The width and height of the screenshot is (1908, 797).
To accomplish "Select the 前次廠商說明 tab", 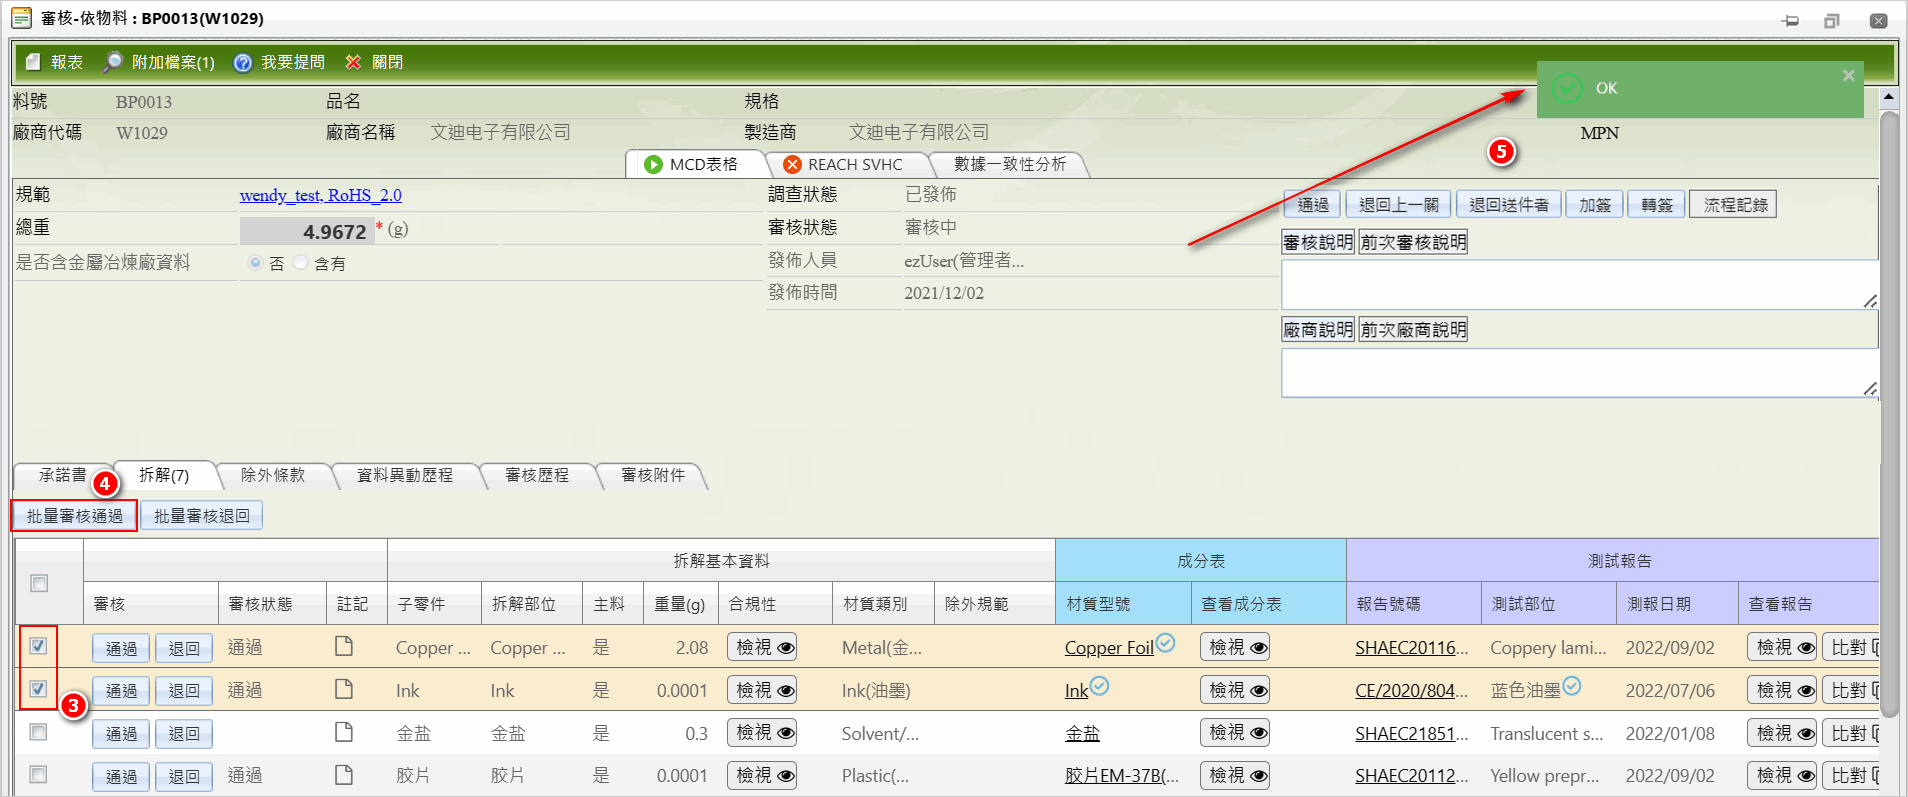I will click(x=1412, y=329).
